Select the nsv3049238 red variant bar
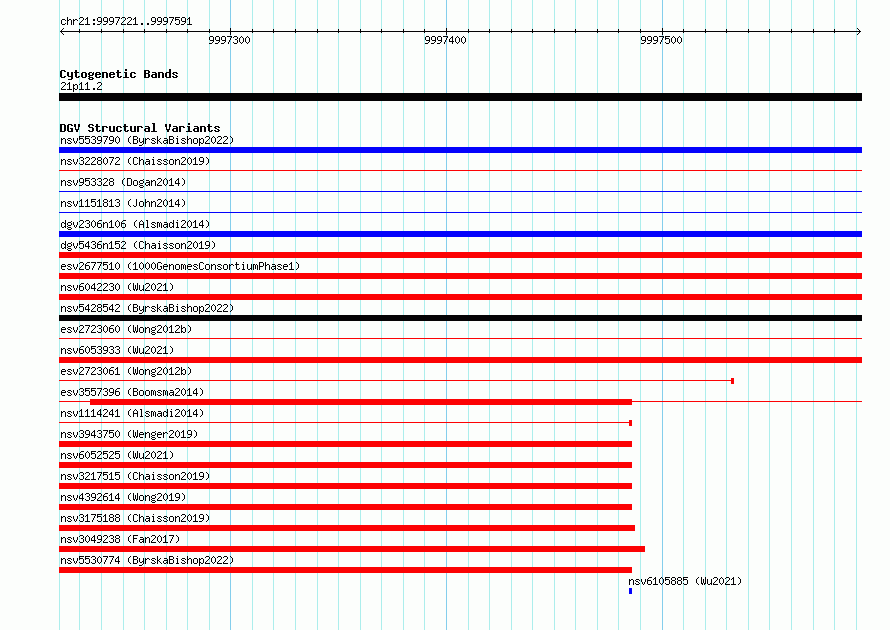This screenshot has width=890, height=630. tap(352, 549)
